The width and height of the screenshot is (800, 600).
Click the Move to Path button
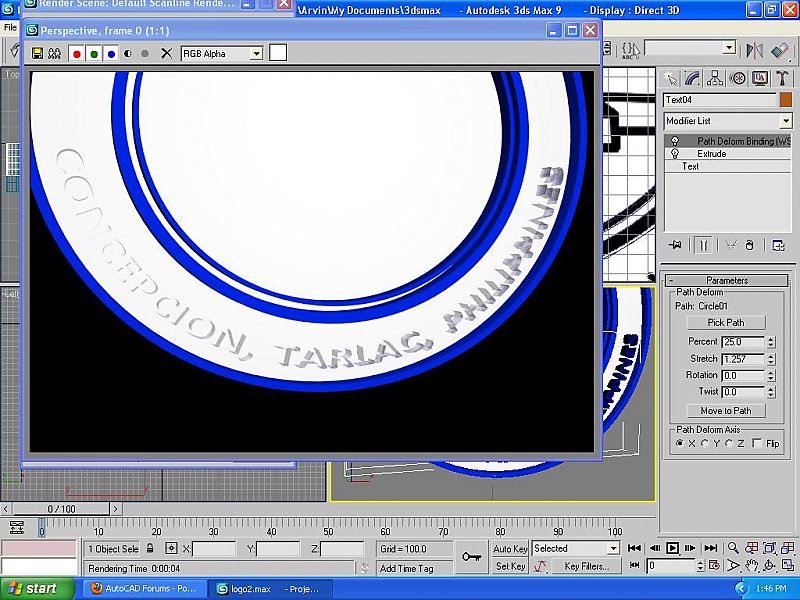pyautogui.click(x=726, y=411)
